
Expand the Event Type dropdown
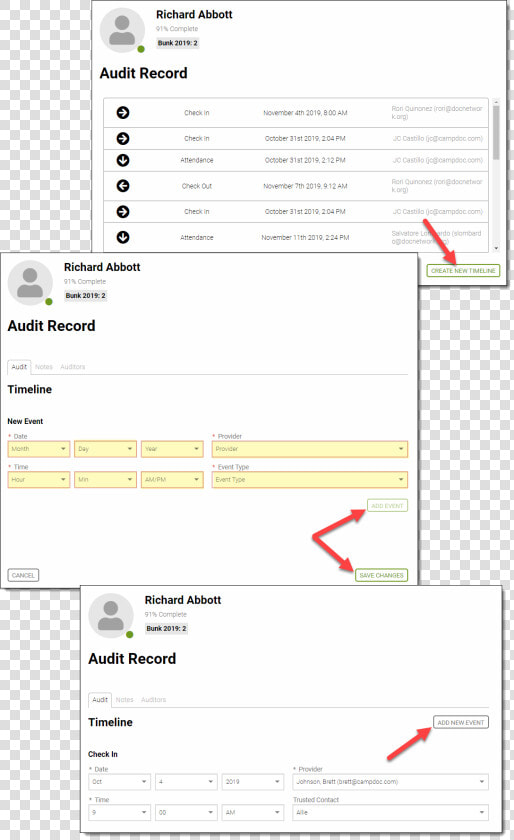pos(310,479)
